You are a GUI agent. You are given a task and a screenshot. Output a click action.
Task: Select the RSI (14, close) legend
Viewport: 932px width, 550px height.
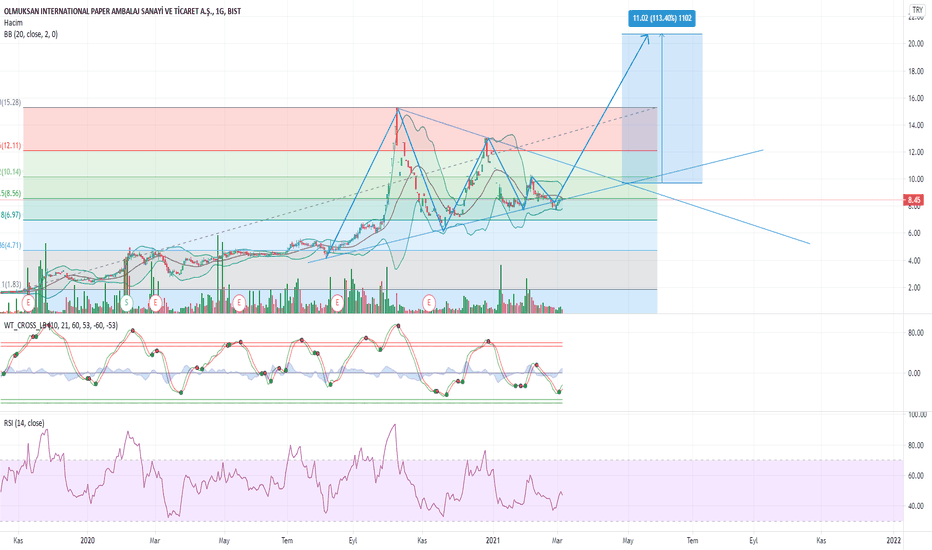point(24,423)
